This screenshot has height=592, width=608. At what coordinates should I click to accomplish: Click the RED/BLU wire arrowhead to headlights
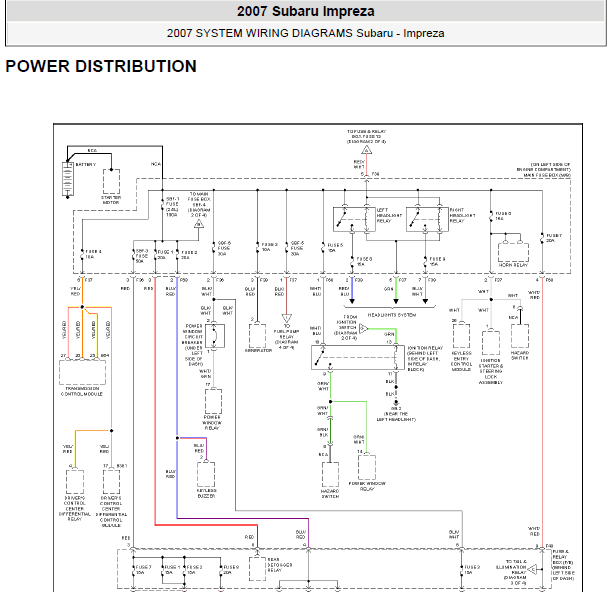tap(352, 301)
